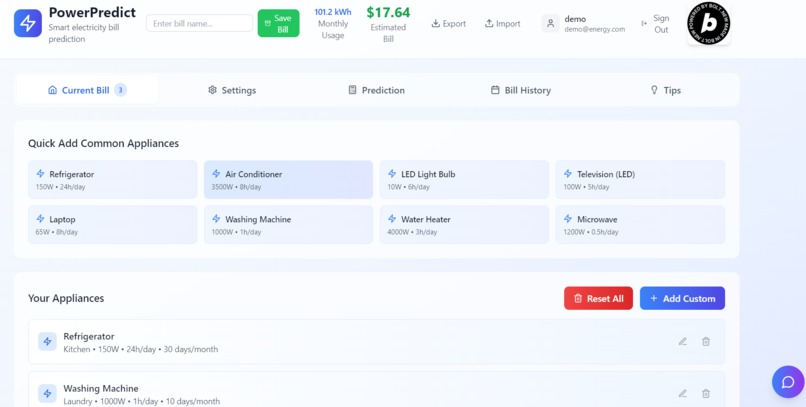Click the PowerPredict lightning logo icon

28,23
